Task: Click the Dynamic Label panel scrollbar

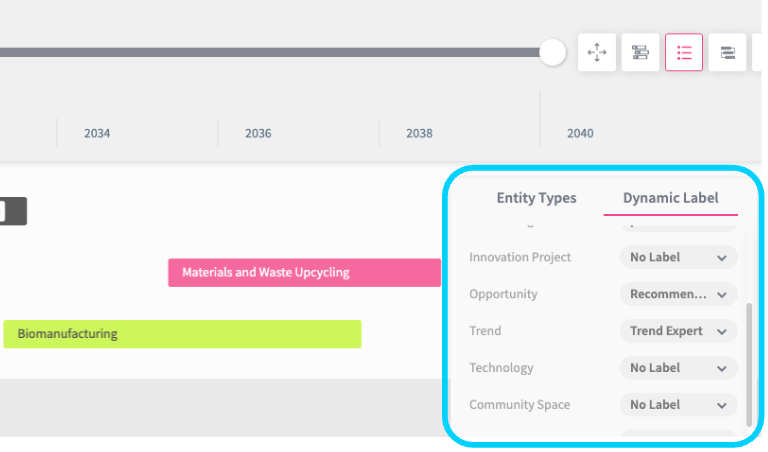Action: (748, 360)
